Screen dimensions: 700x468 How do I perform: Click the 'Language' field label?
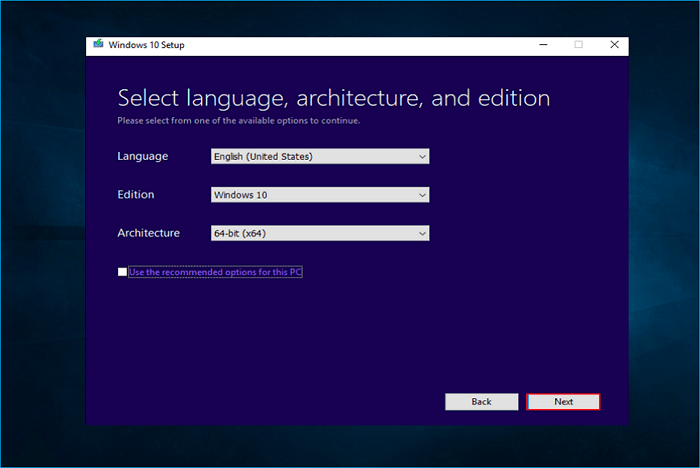point(142,156)
